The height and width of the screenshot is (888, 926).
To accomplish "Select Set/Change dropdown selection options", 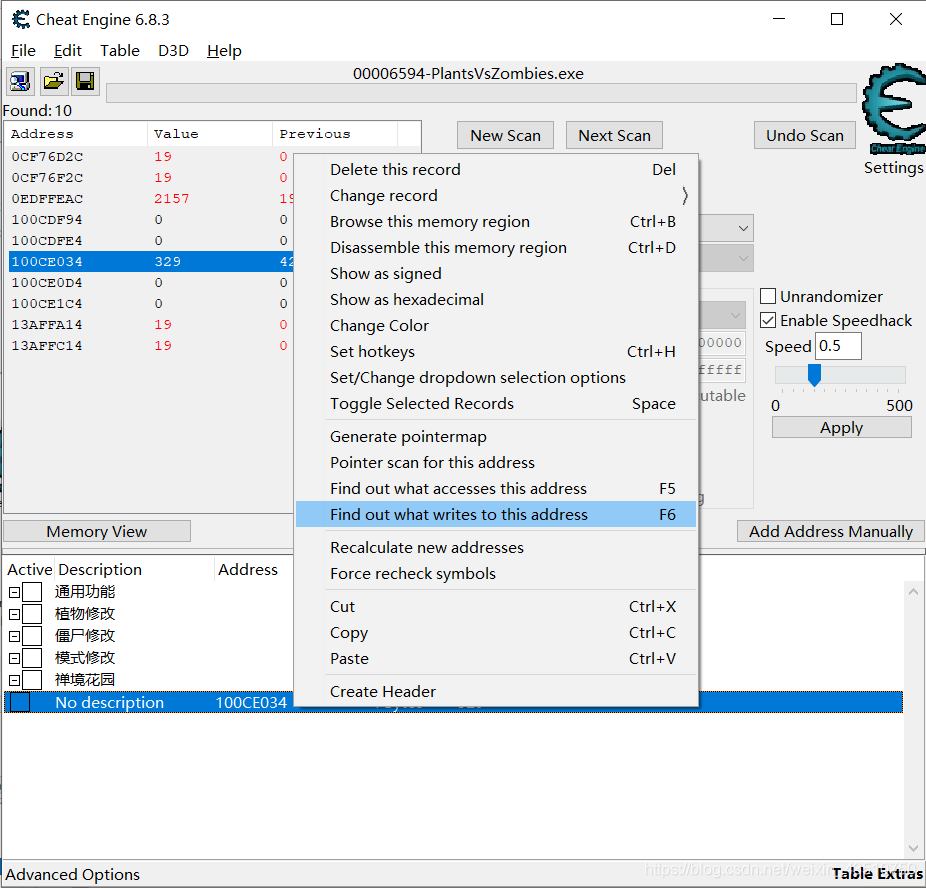I will [x=496, y=377].
